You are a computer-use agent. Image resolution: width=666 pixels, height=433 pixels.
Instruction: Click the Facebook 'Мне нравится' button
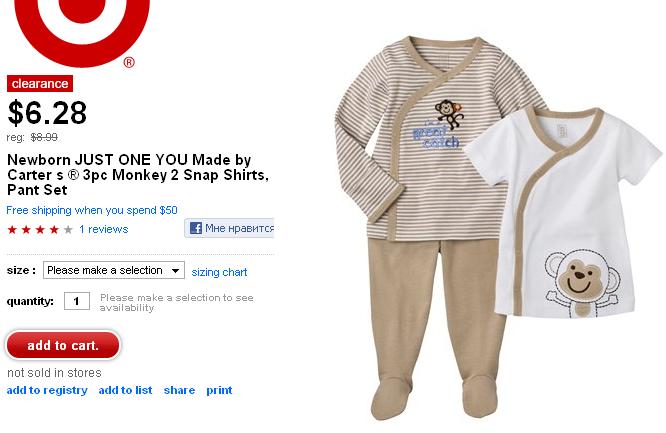229,228
